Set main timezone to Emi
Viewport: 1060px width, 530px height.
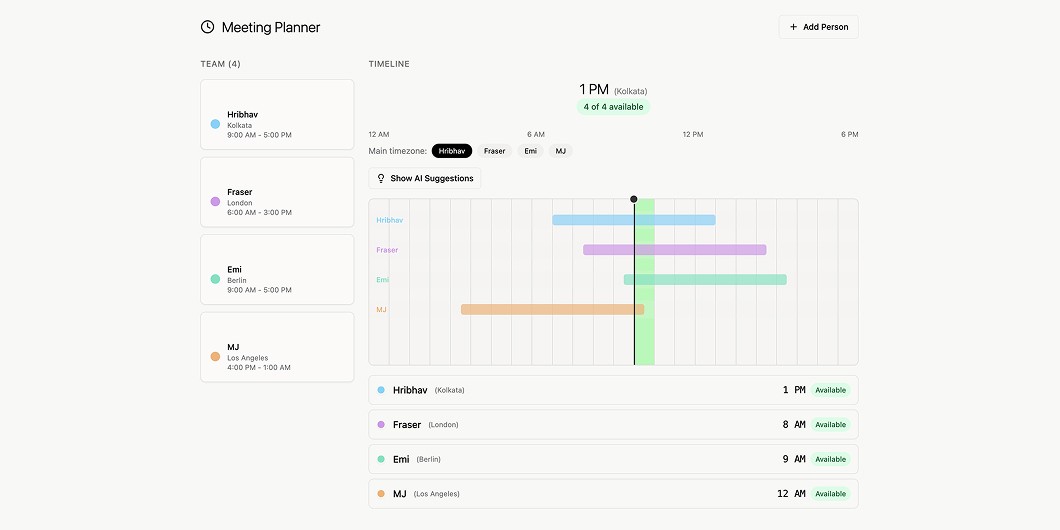click(x=531, y=151)
